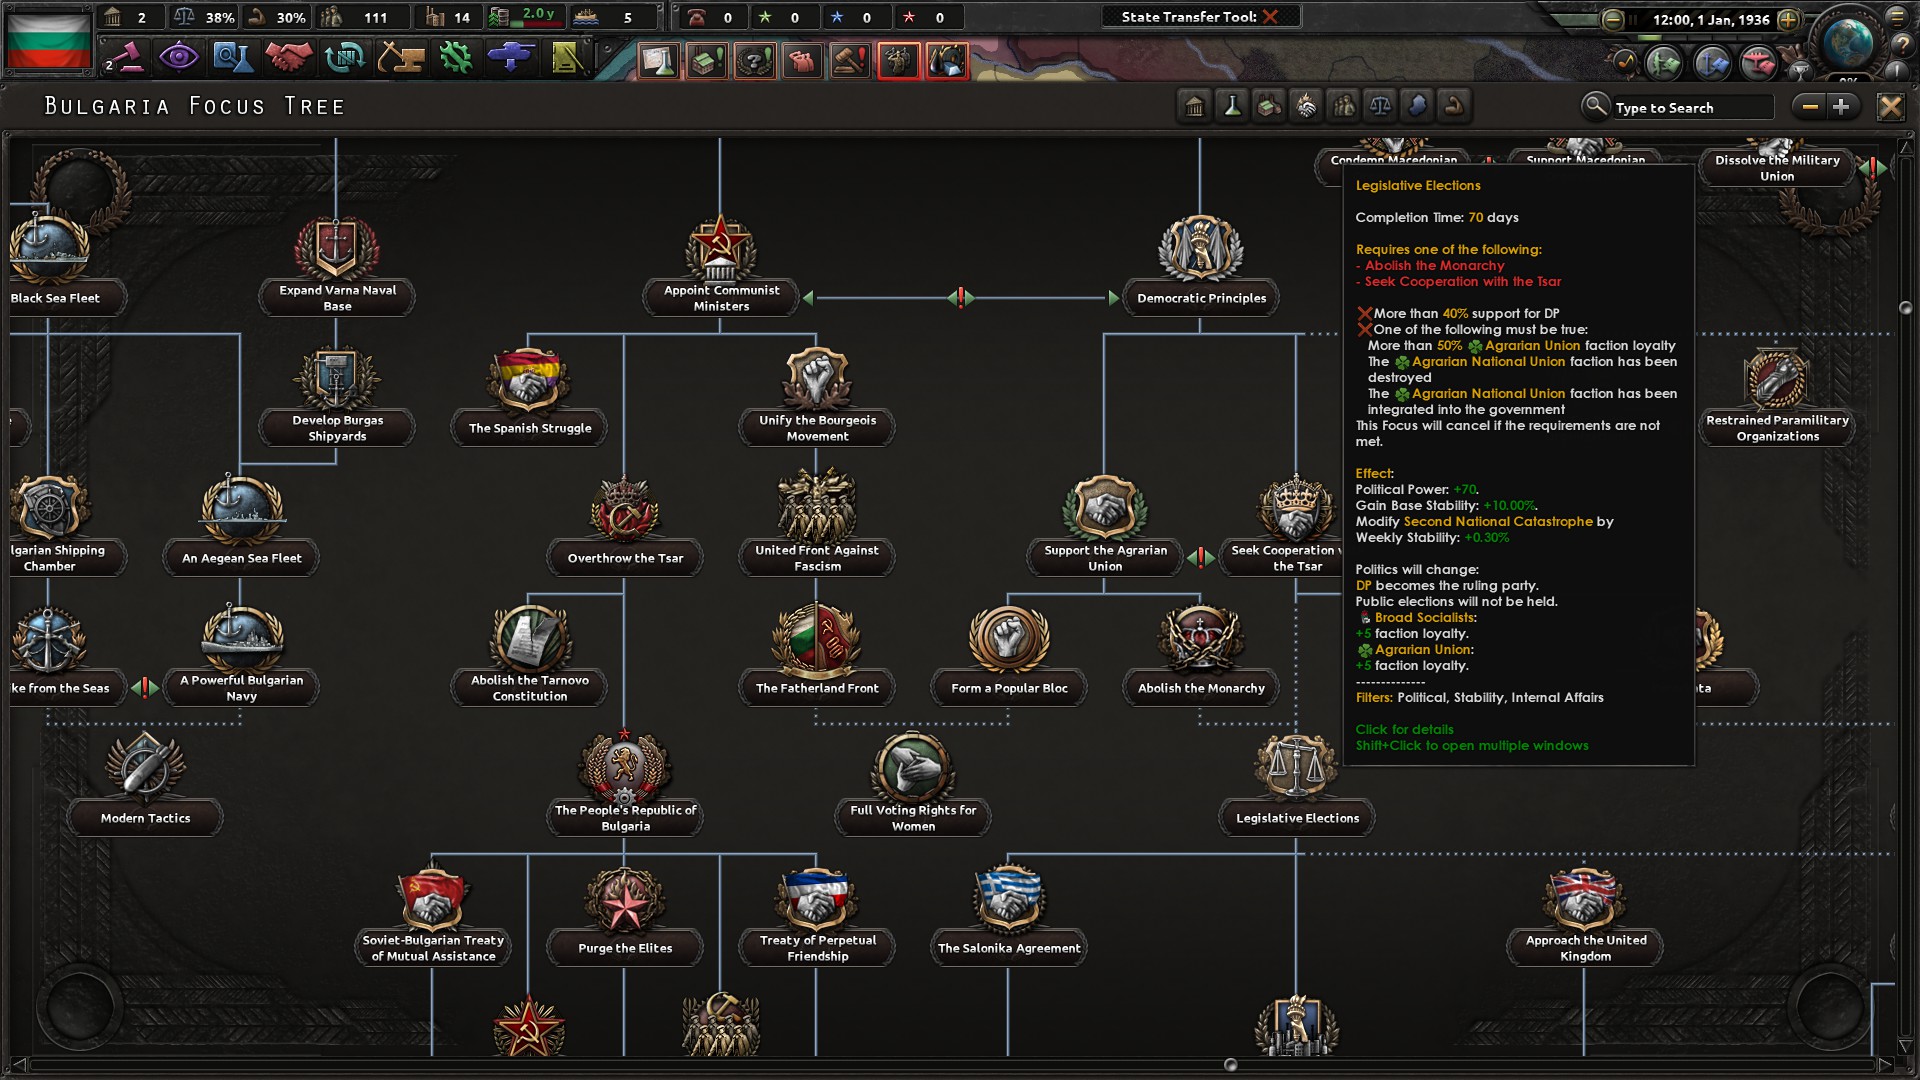Open Production gear wrench tab
This screenshot has width=1920, height=1080.
click(456, 57)
